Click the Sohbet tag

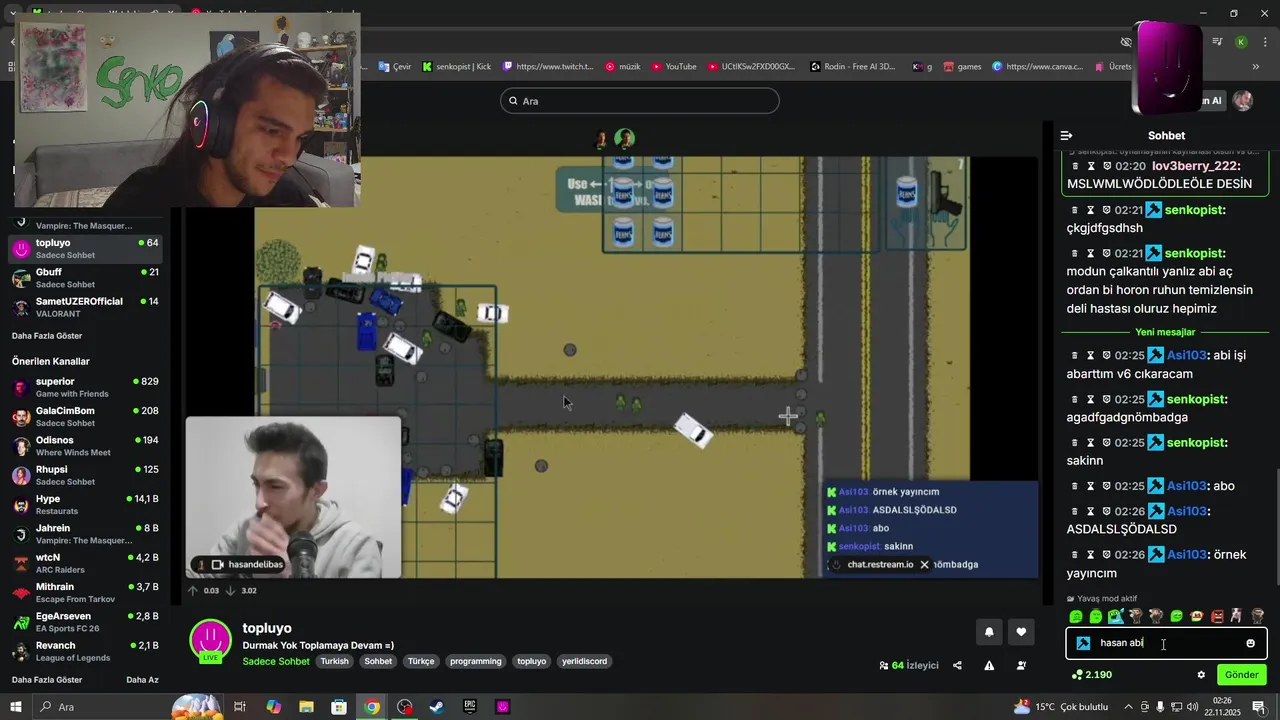pyautogui.click(x=378, y=661)
